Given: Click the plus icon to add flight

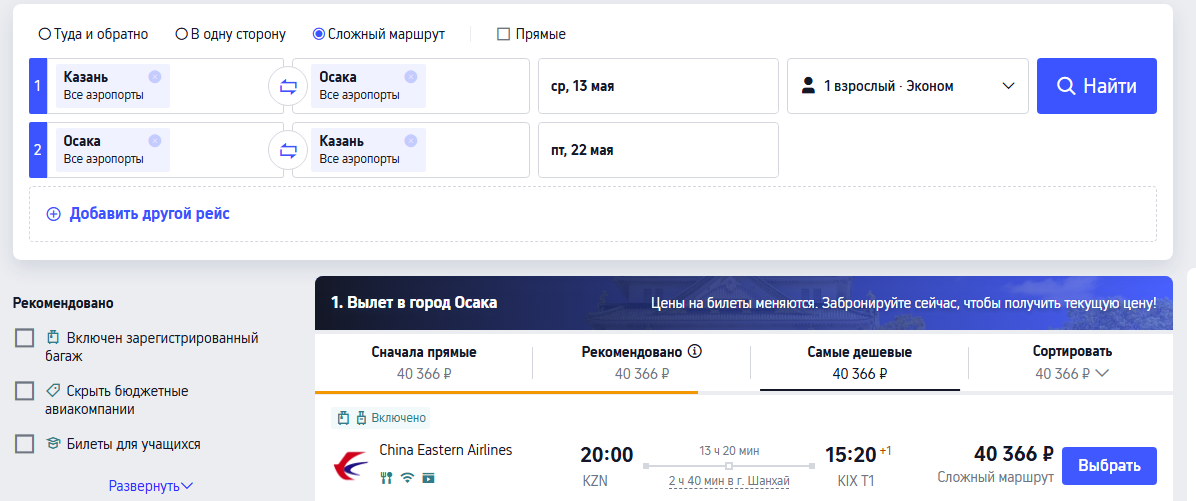Looking at the screenshot, I should pyautogui.click(x=54, y=213).
